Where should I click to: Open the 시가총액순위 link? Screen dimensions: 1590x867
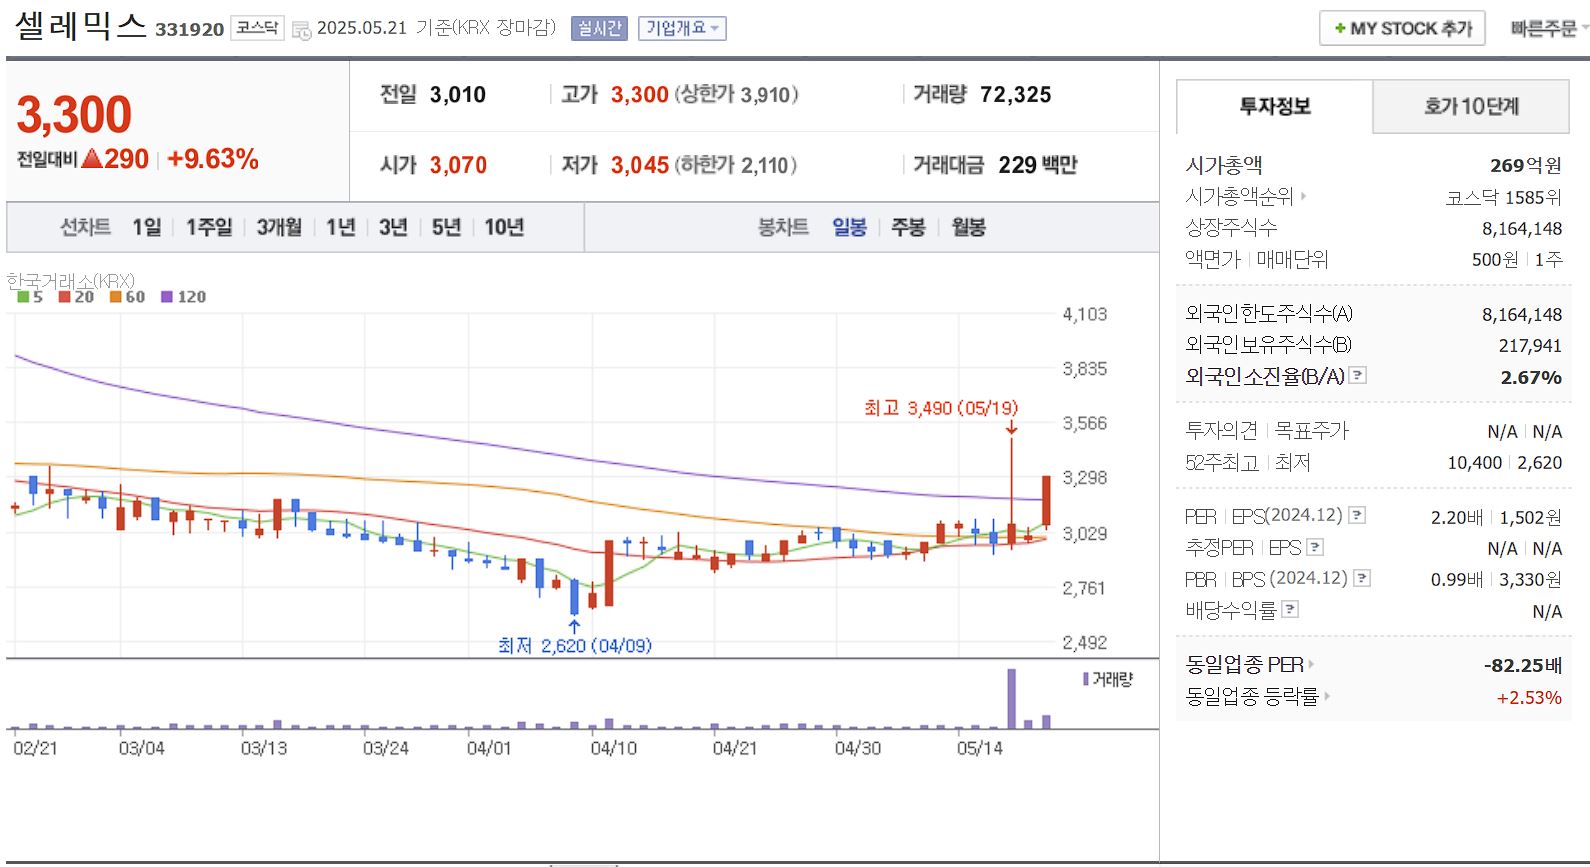pos(1239,197)
